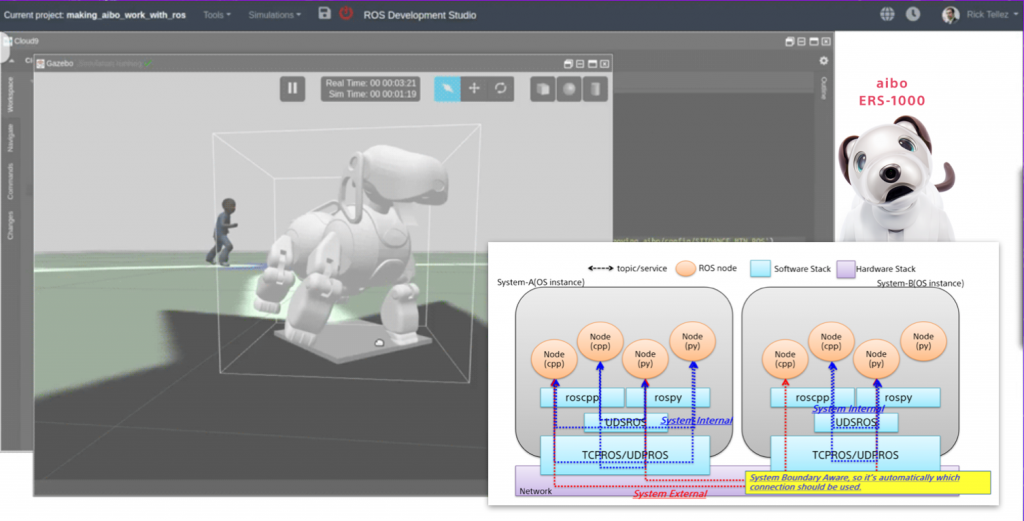Open the Changes side tab
Viewport: 1024px width, 521px height.
(11, 224)
